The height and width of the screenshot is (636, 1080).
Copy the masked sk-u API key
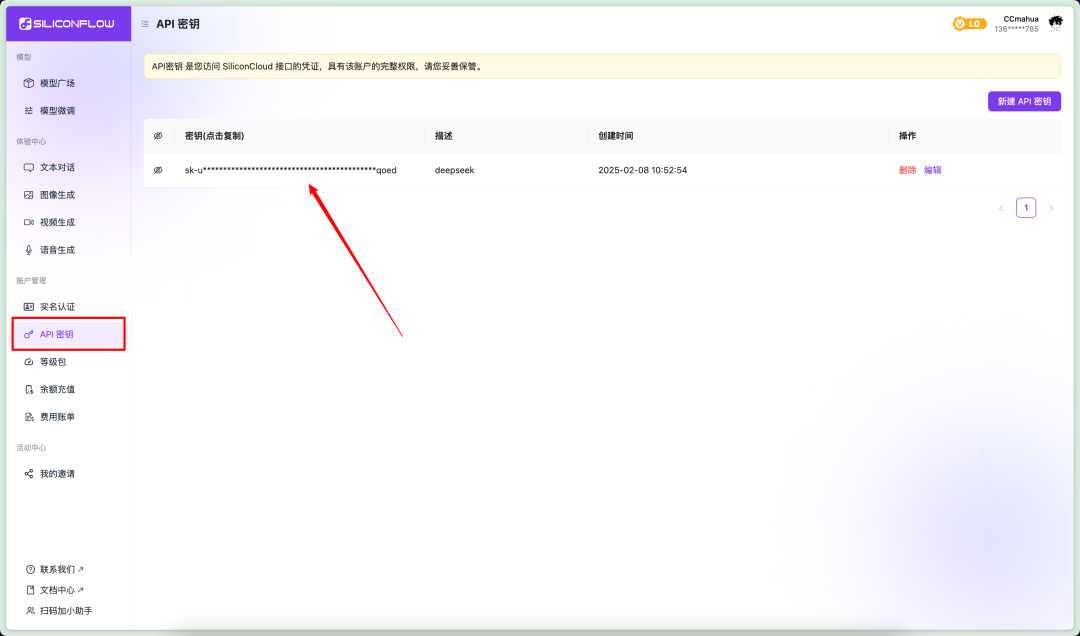290,170
